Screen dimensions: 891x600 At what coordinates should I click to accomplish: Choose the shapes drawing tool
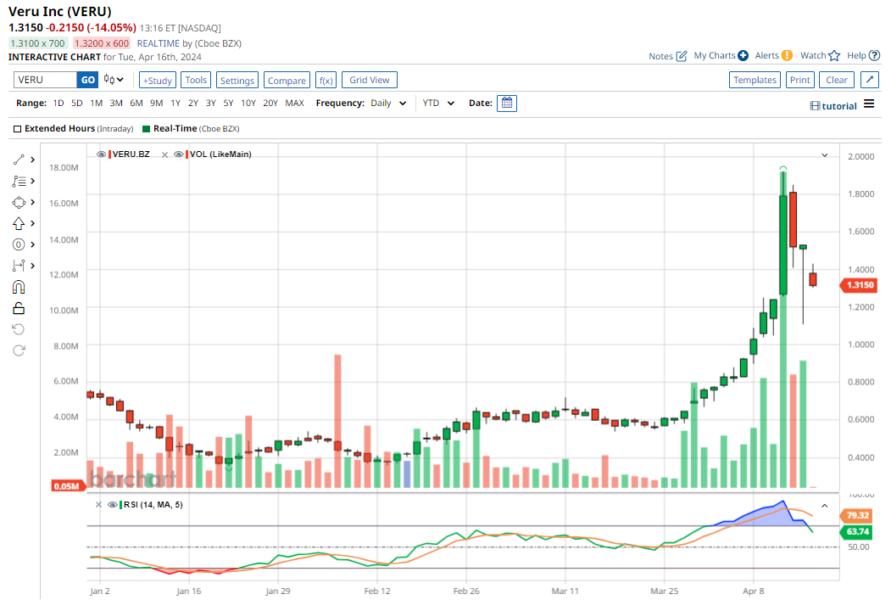(x=19, y=202)
